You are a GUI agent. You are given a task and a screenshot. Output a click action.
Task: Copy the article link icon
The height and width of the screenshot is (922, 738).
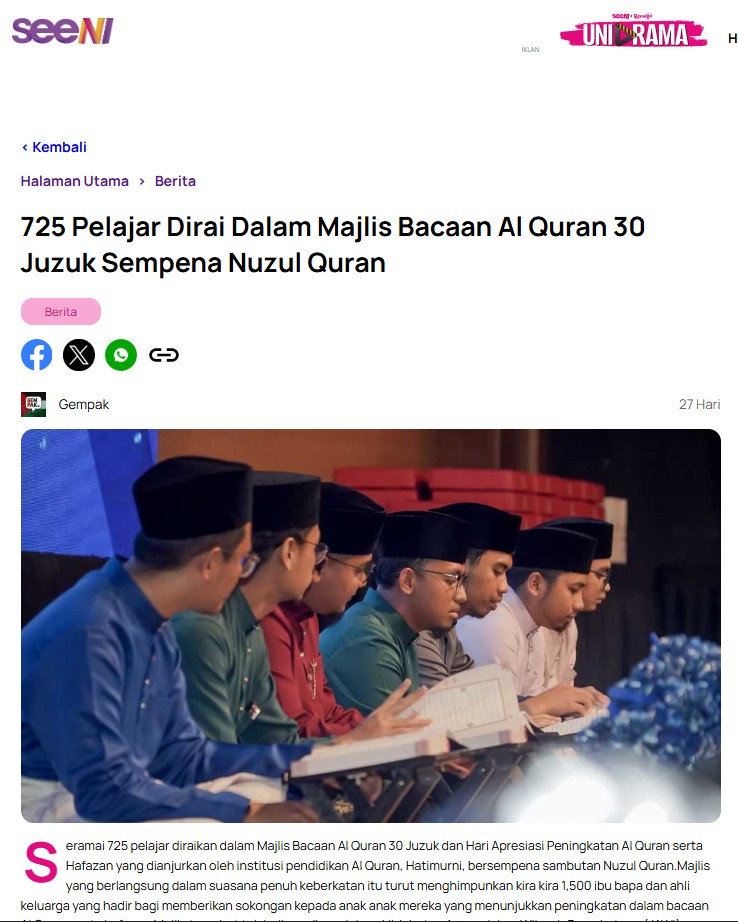(x=164, y=355)
